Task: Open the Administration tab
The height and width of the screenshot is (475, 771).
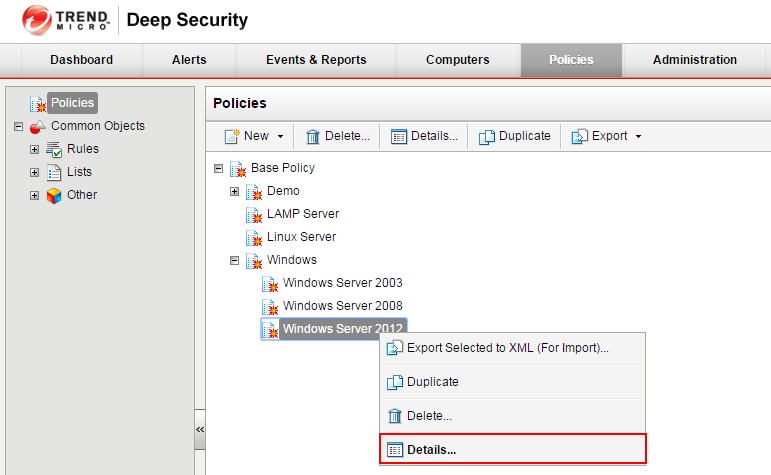Action: point(695,60)
